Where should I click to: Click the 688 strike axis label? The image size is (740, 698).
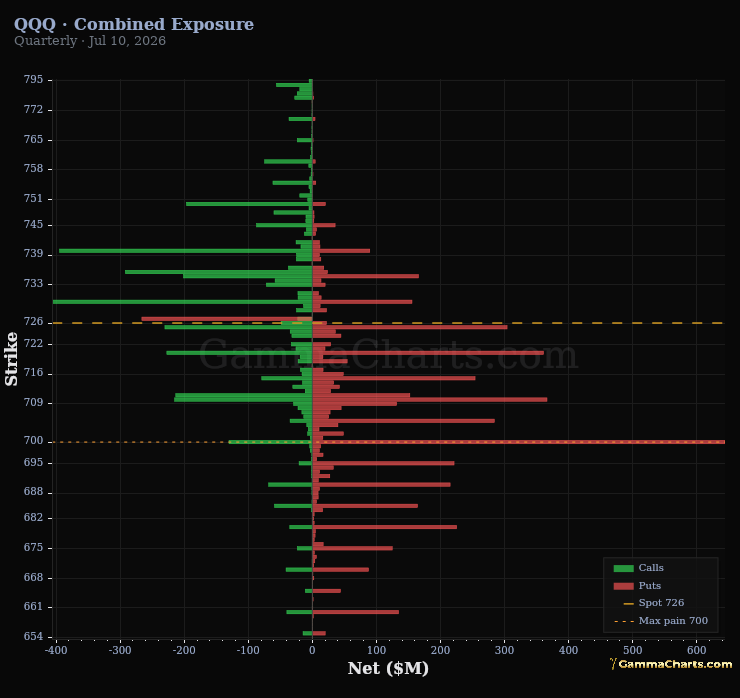(x=33, y=492)
